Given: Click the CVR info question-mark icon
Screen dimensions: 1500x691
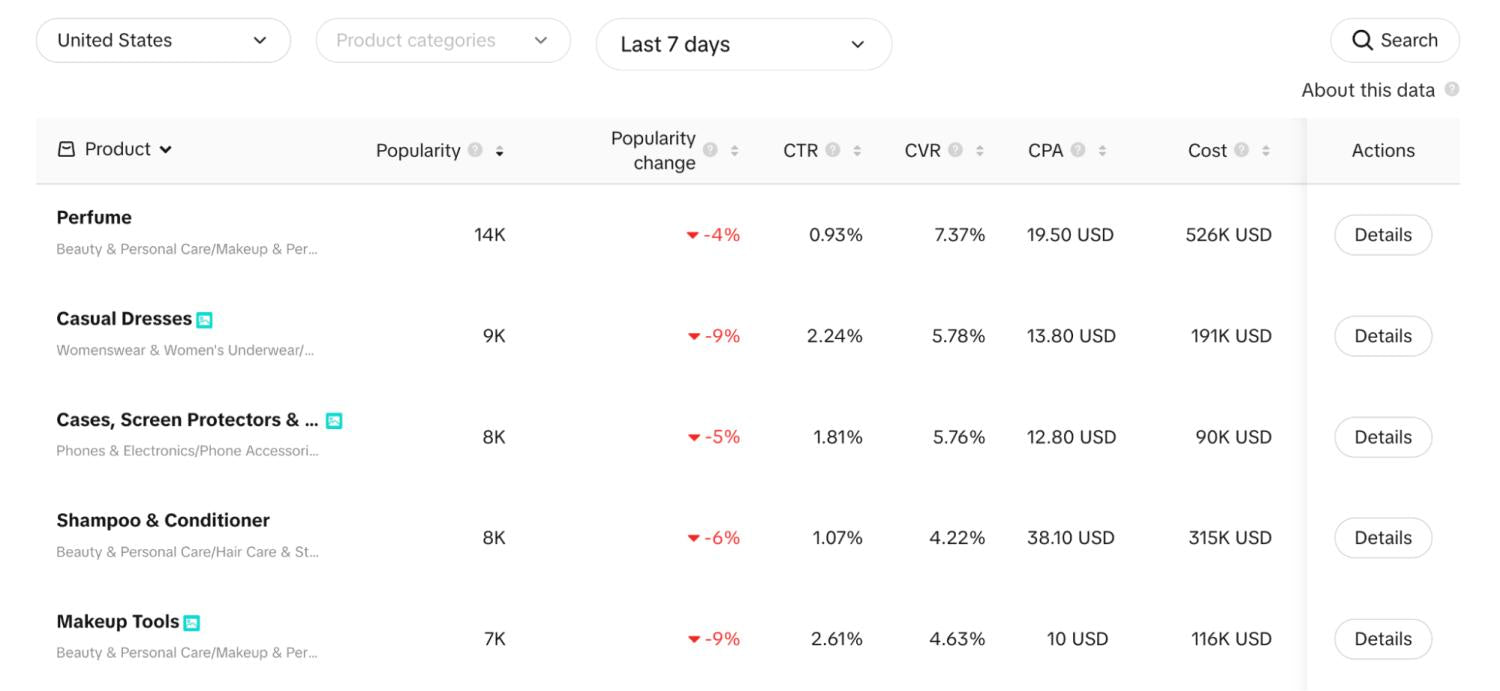Looking at the screenshot, I should coord(956,151).
